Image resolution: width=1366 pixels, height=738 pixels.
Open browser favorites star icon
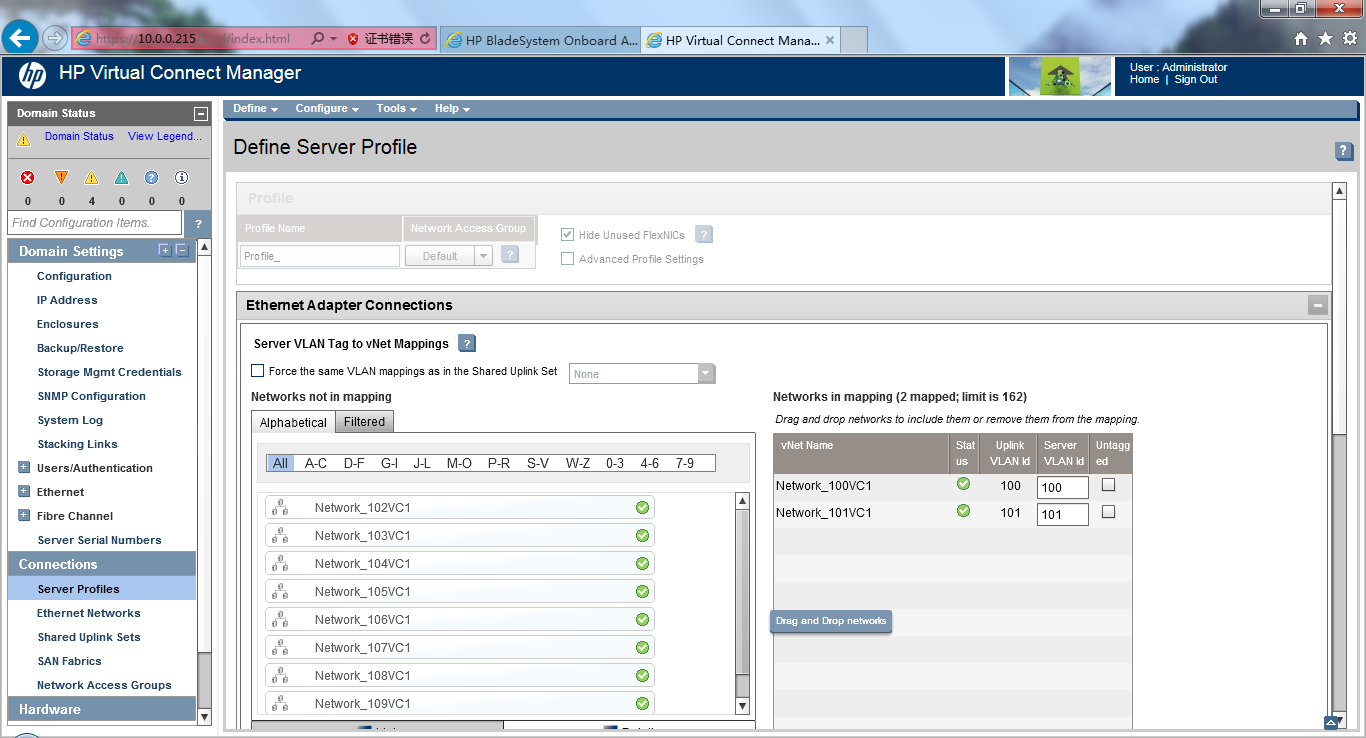[x=1325, y=39]
